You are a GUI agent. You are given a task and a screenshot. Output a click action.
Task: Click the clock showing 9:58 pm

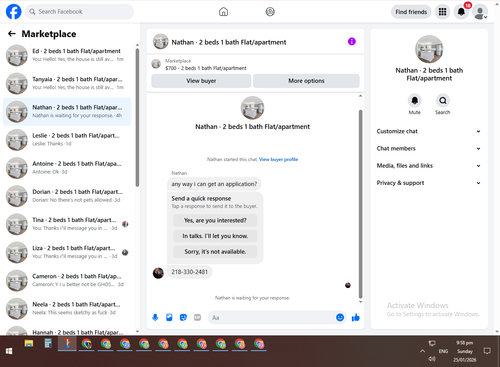[x=464, y=343]
